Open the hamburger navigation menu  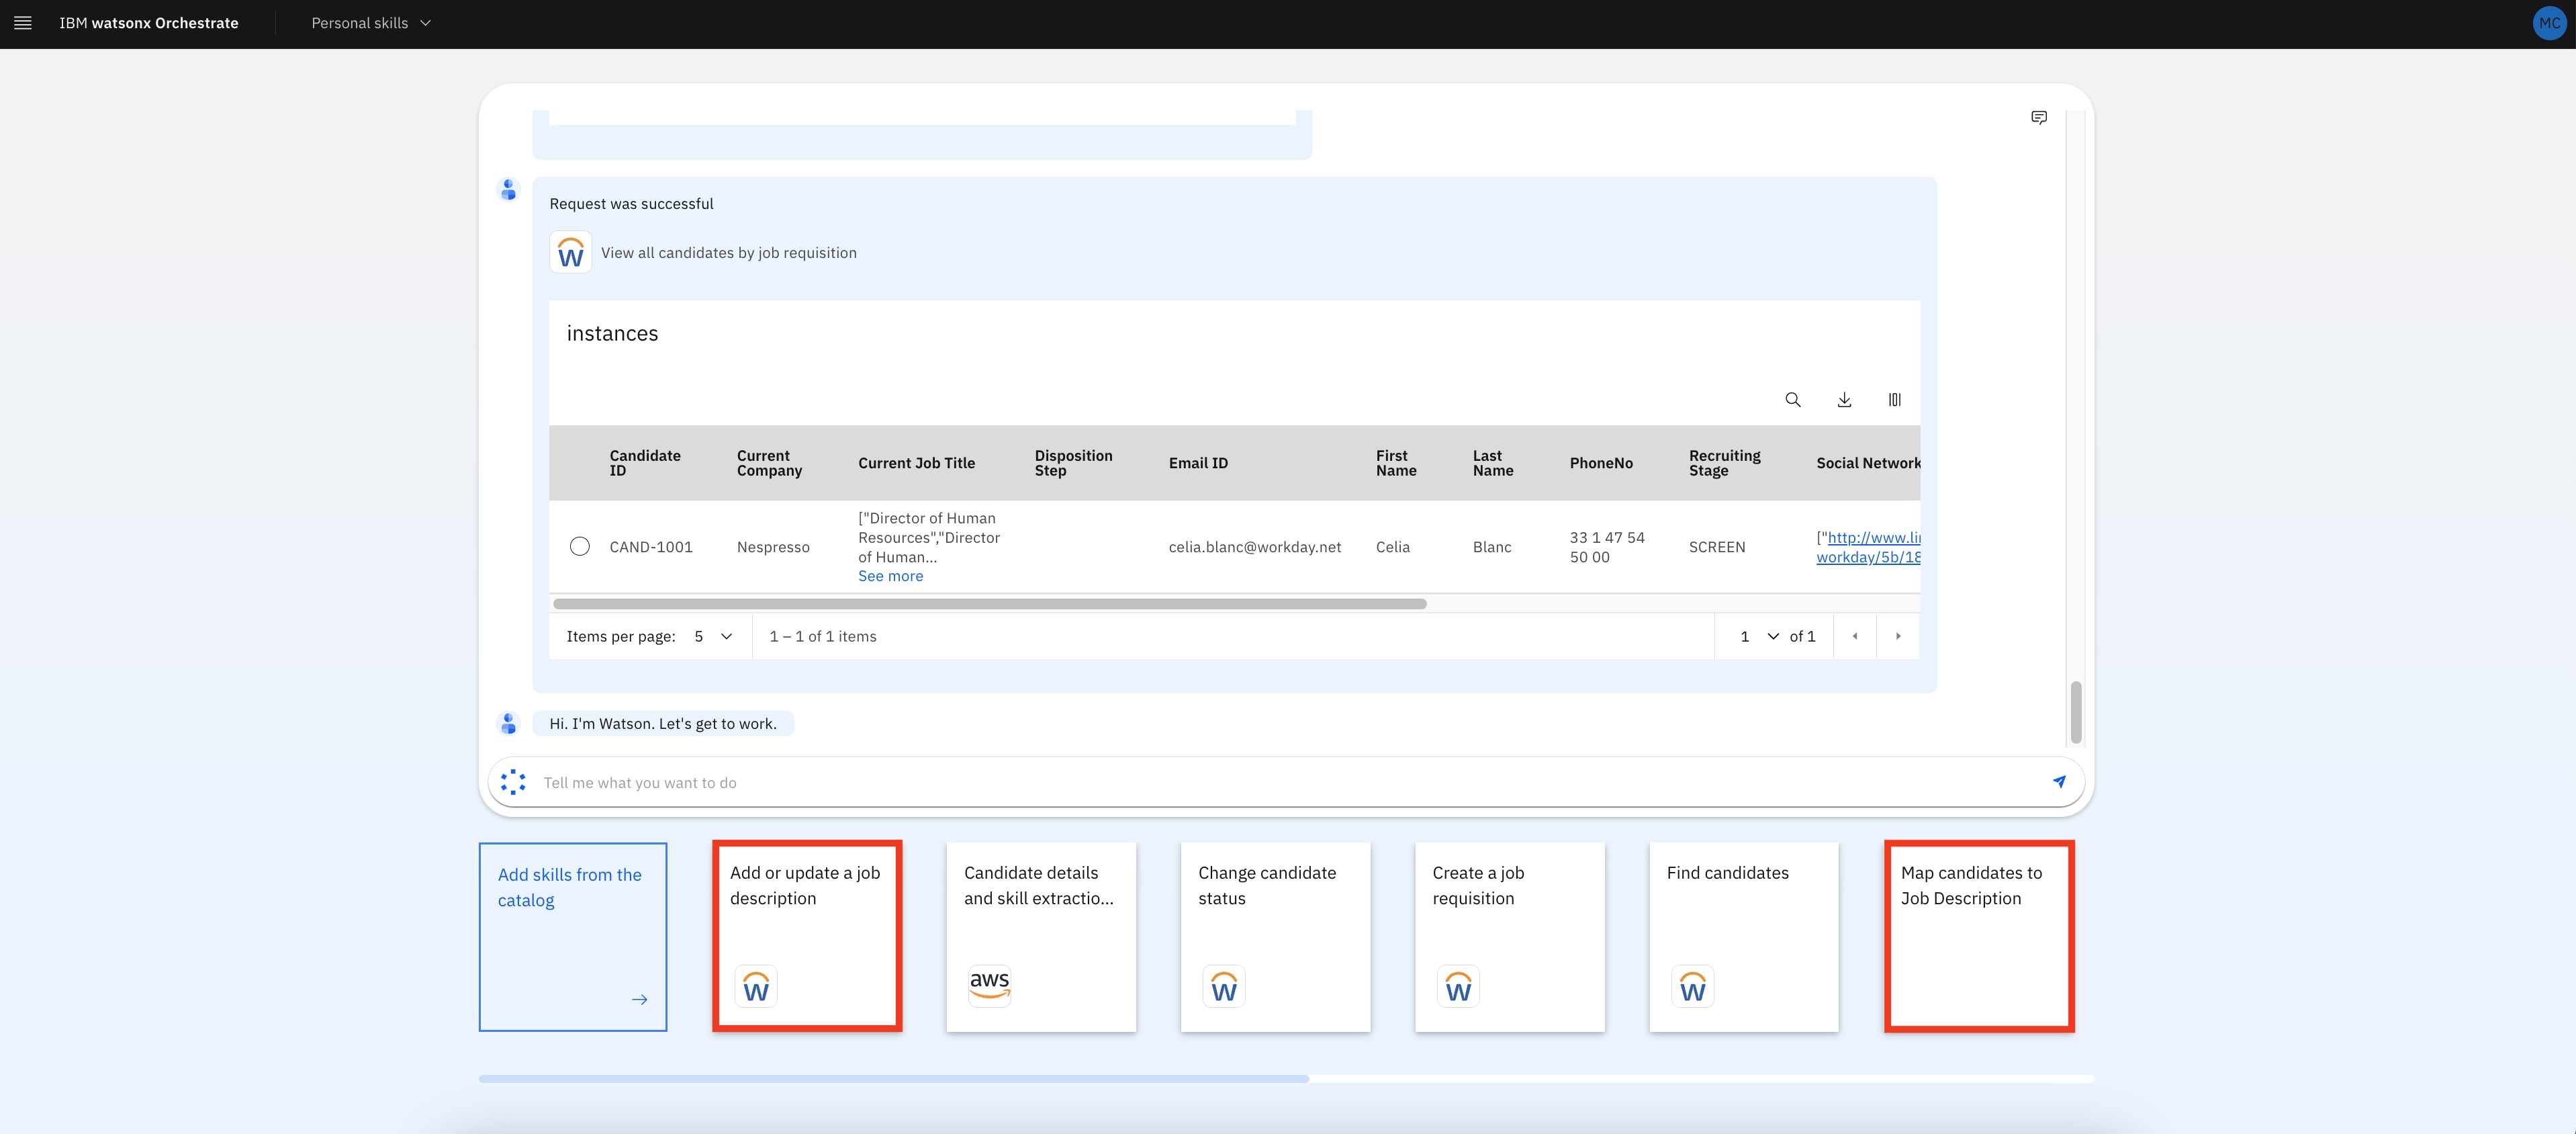pos(22,22)
